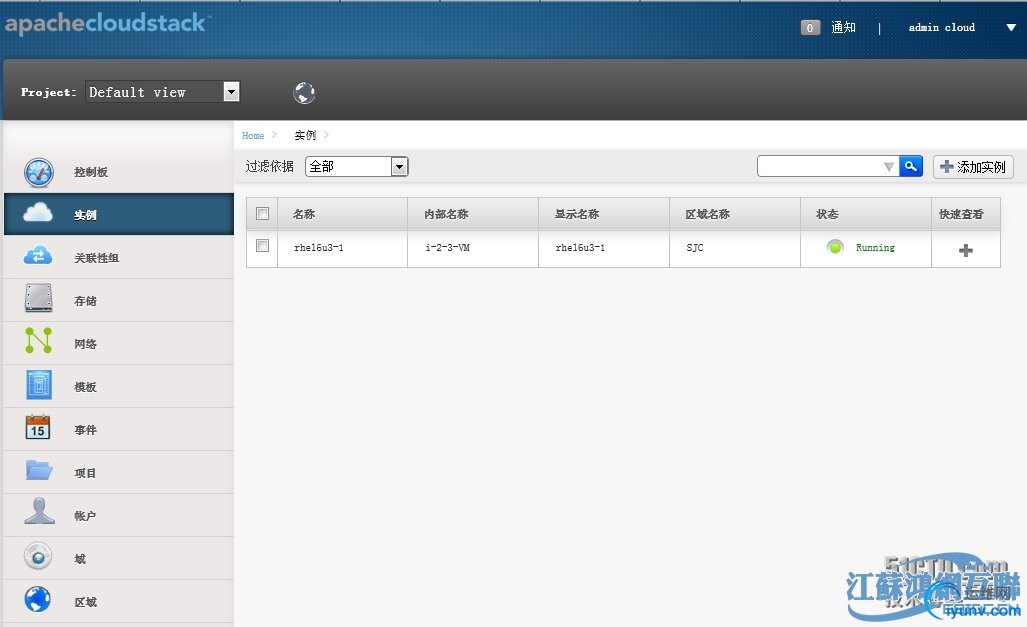This screenshot has width=1027, height=627.
Task: Open 域 in the sidebar
Action: click(x=119, y=559)
